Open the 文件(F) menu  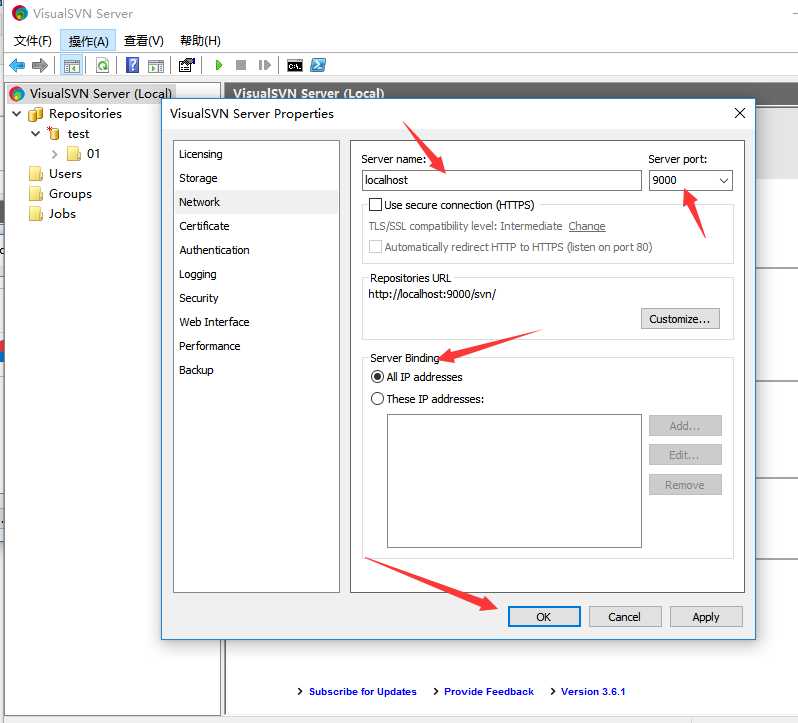[x=33, y=41]
